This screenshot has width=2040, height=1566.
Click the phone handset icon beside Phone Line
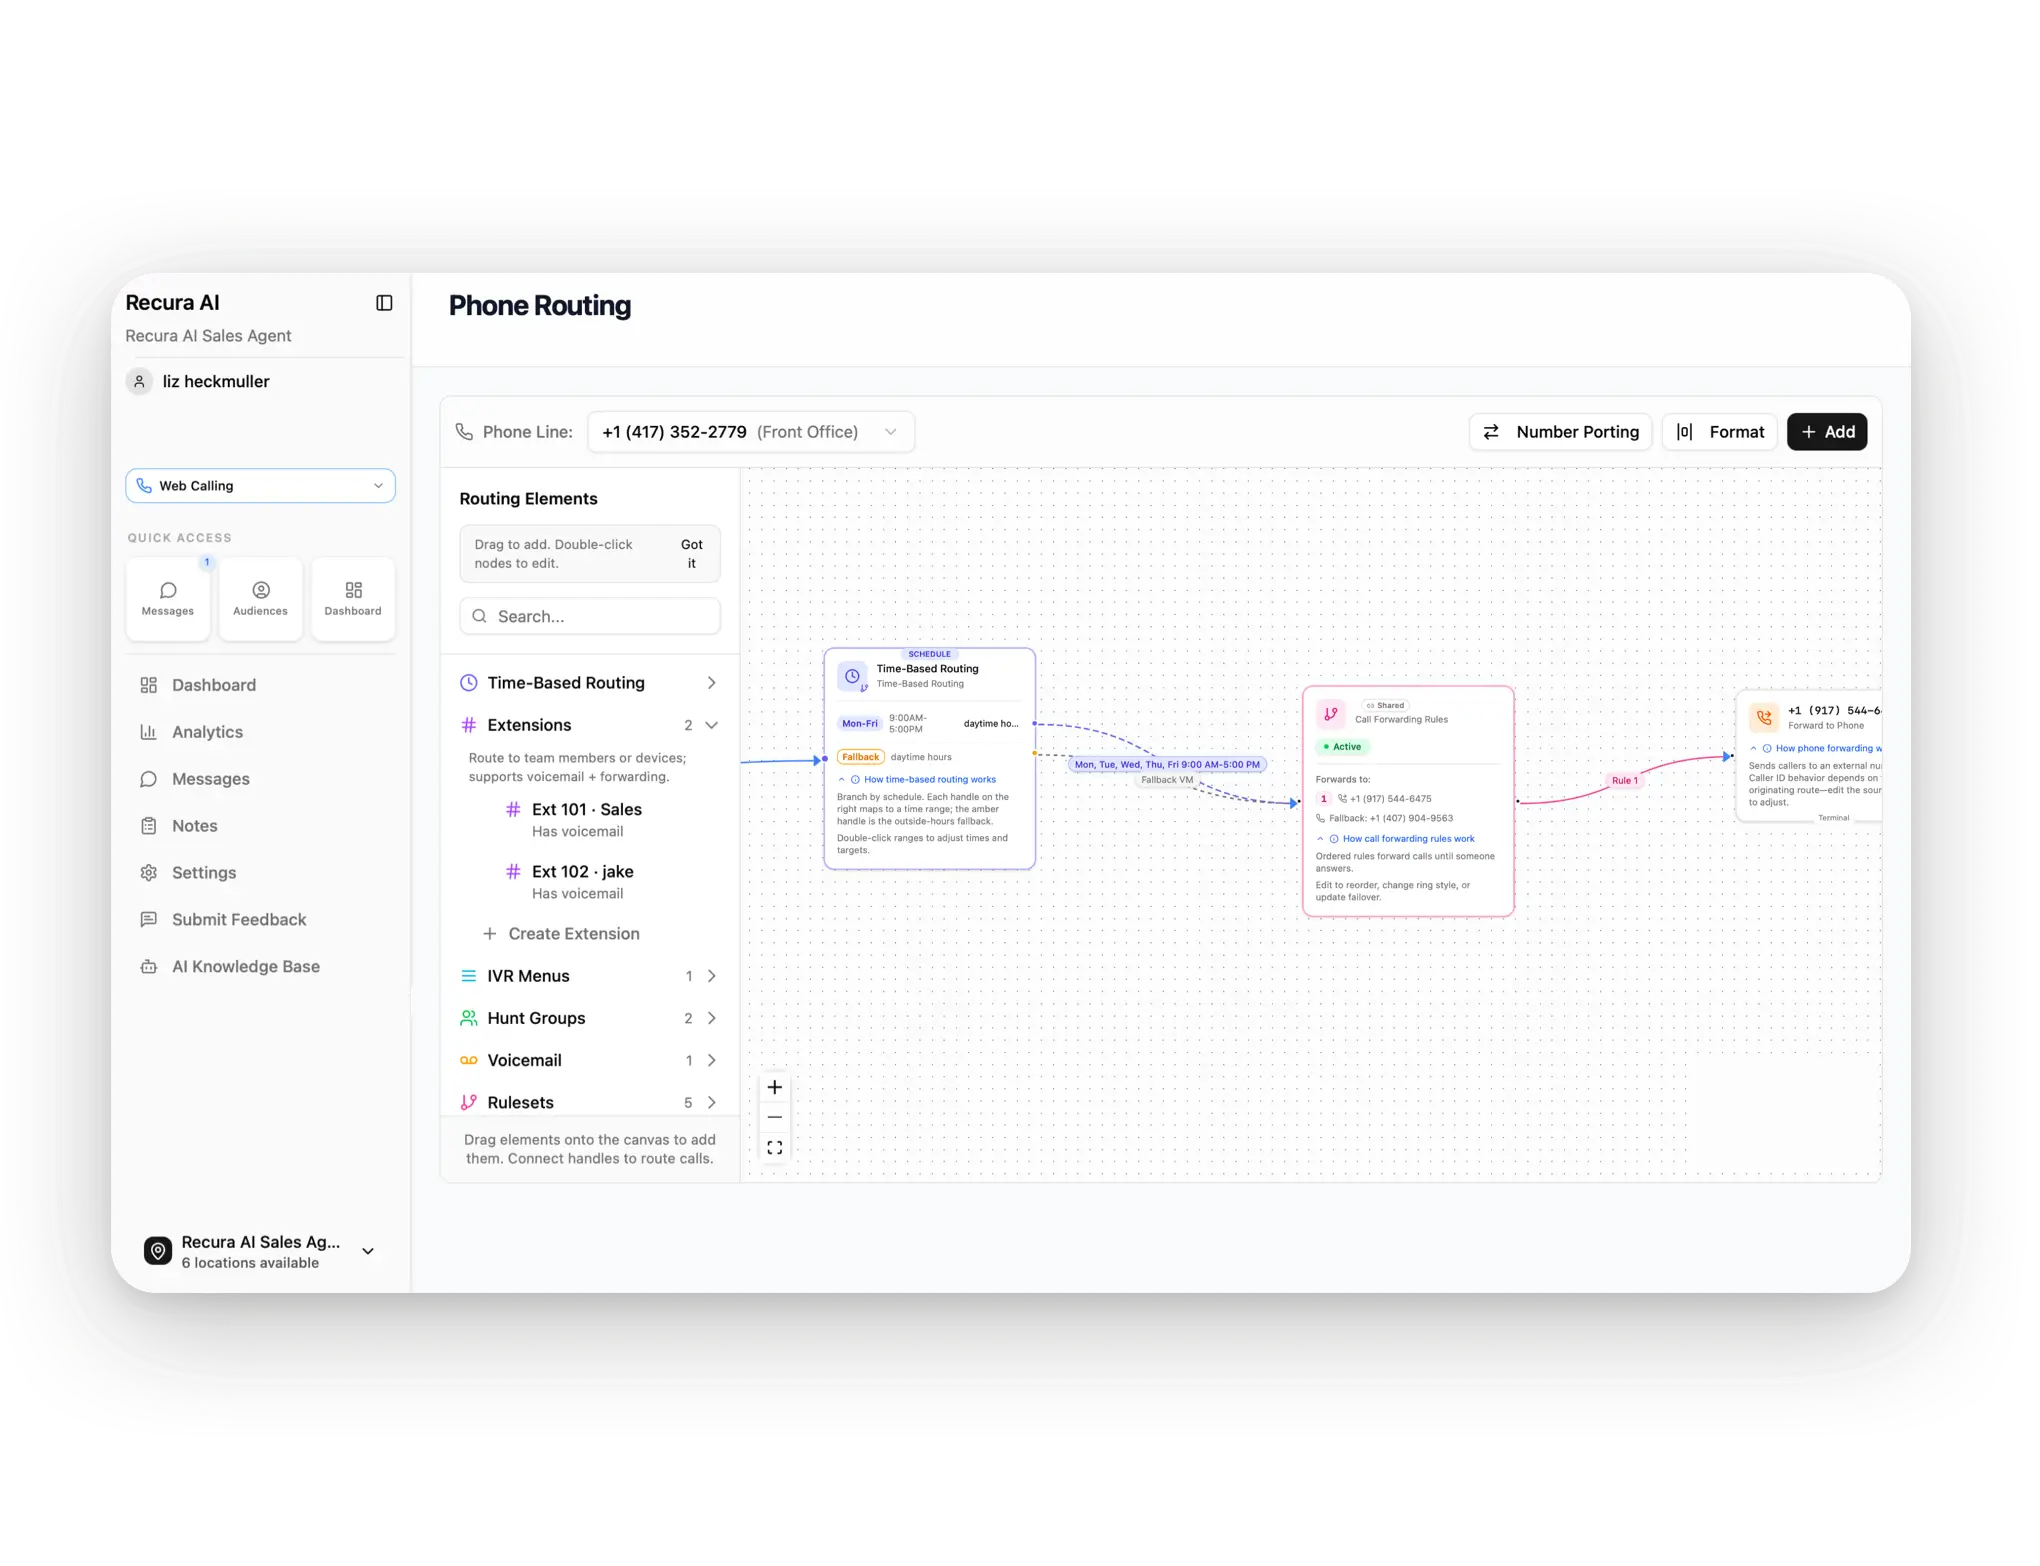(464, 432)
